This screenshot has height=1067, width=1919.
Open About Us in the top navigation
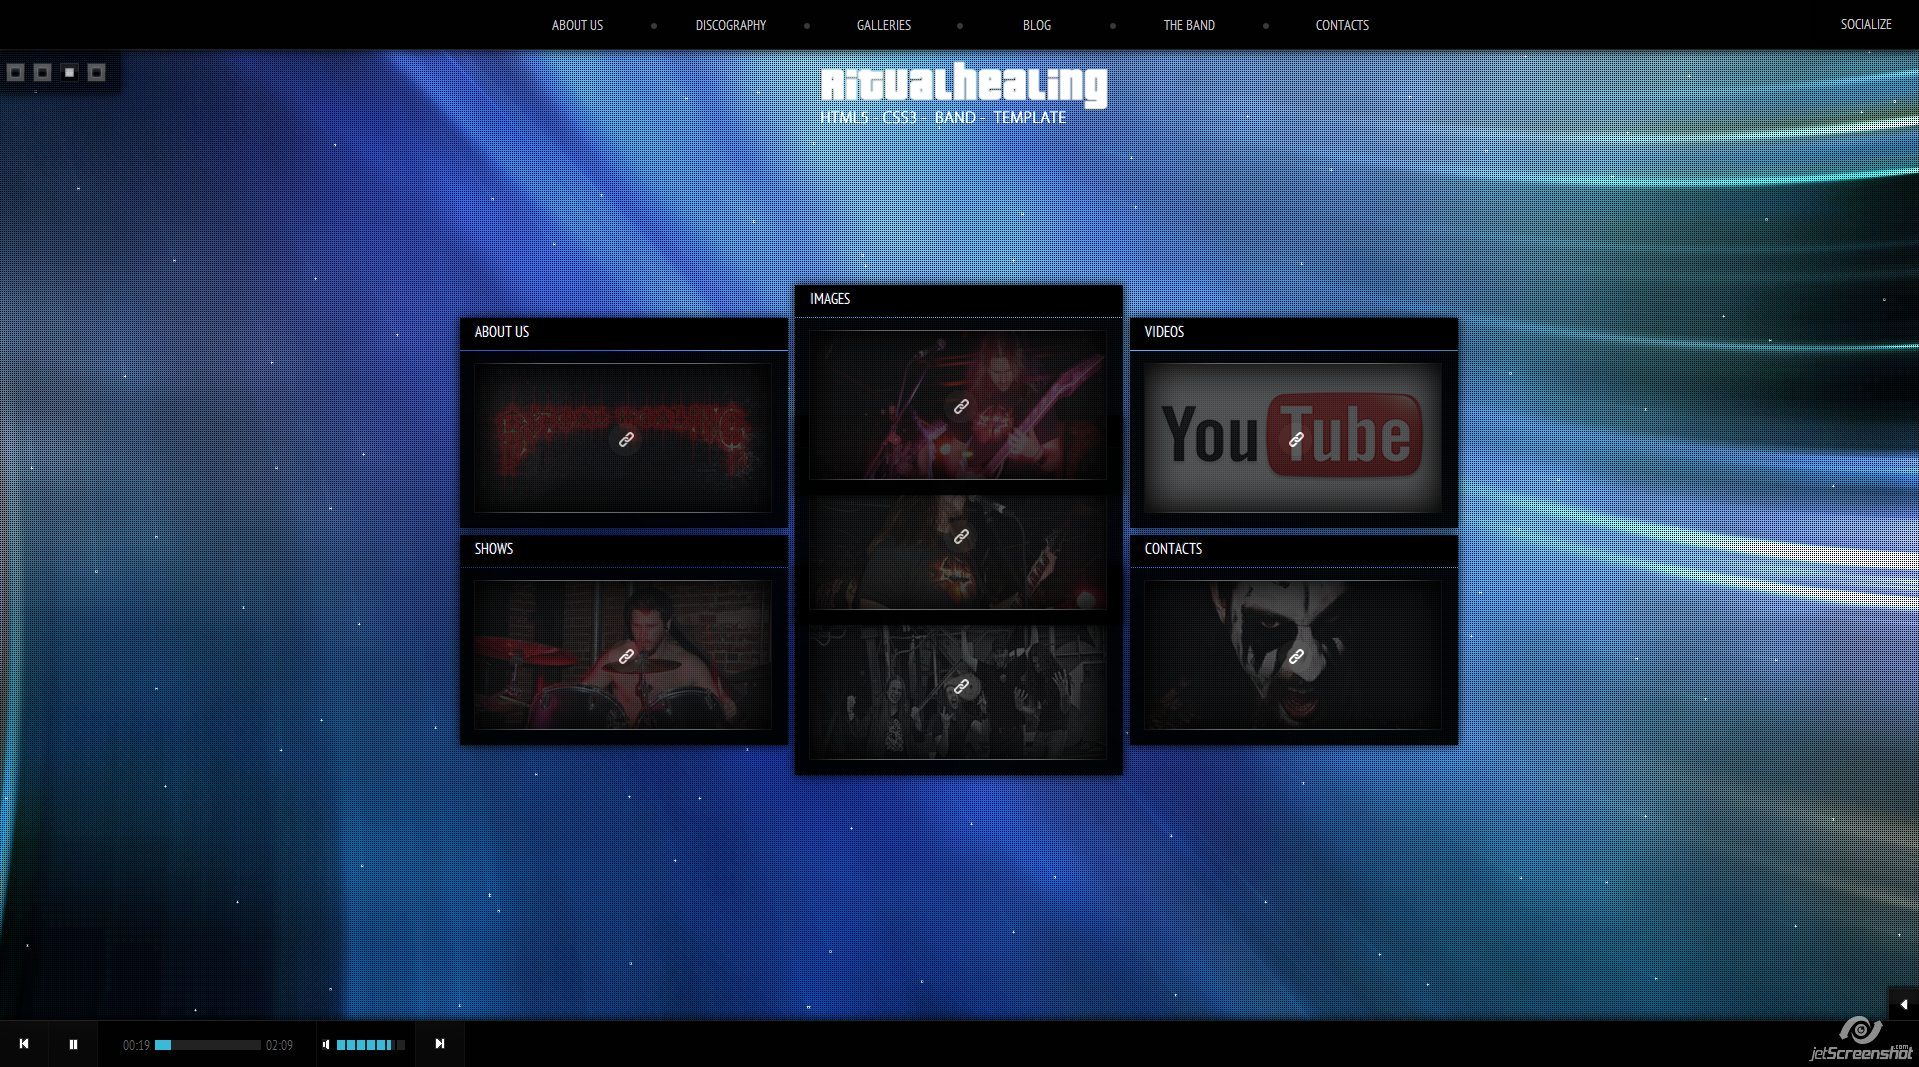(577, 25)
